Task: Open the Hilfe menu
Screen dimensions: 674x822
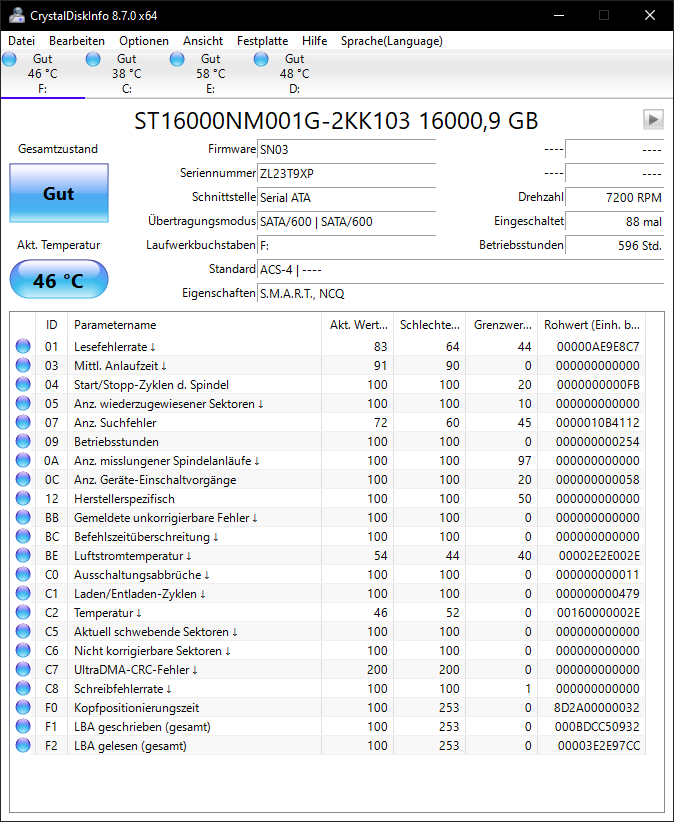Action: point(314,41)
